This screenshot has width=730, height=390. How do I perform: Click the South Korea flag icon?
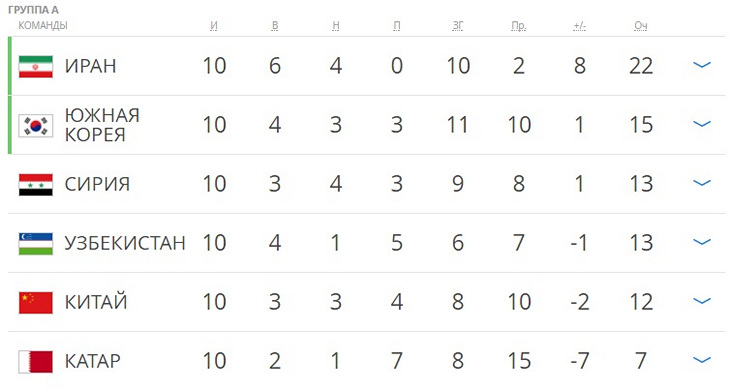[36, 126]
